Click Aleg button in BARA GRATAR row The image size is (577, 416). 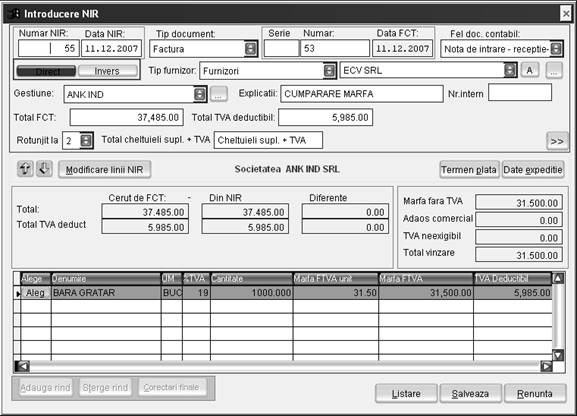click(35, 293)
